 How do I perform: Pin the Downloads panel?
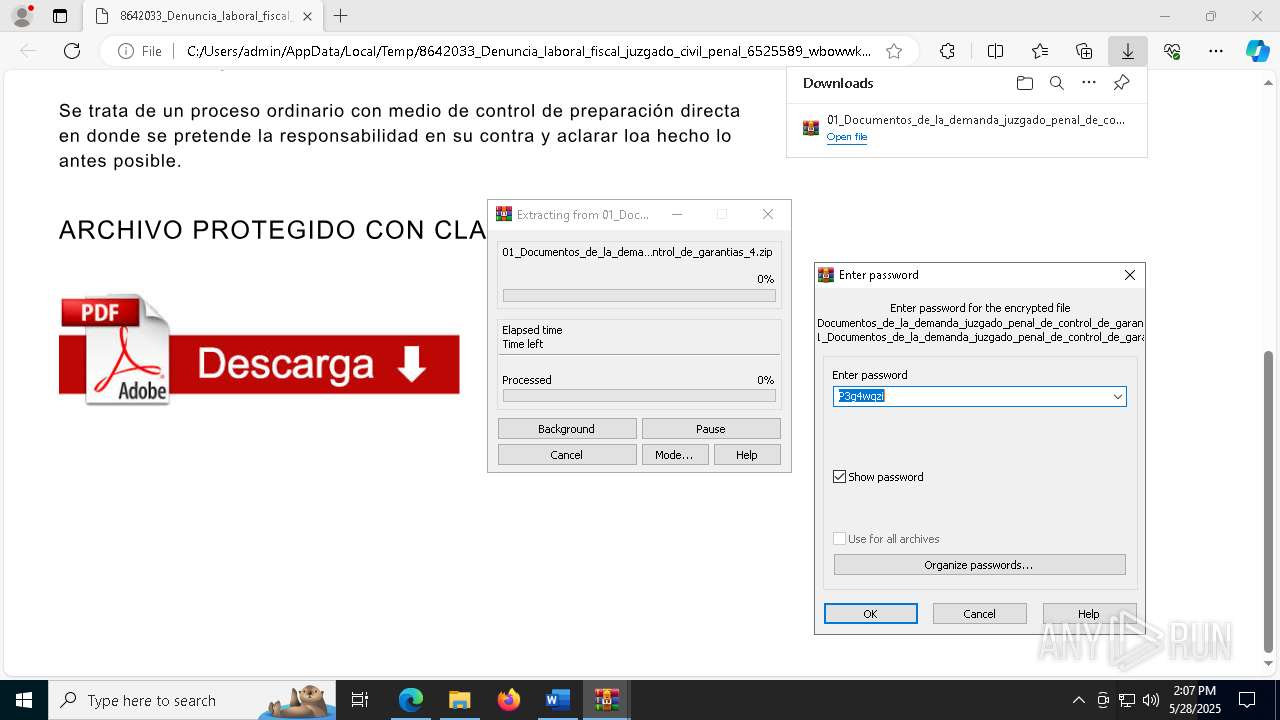click(x=1121, y=83)
